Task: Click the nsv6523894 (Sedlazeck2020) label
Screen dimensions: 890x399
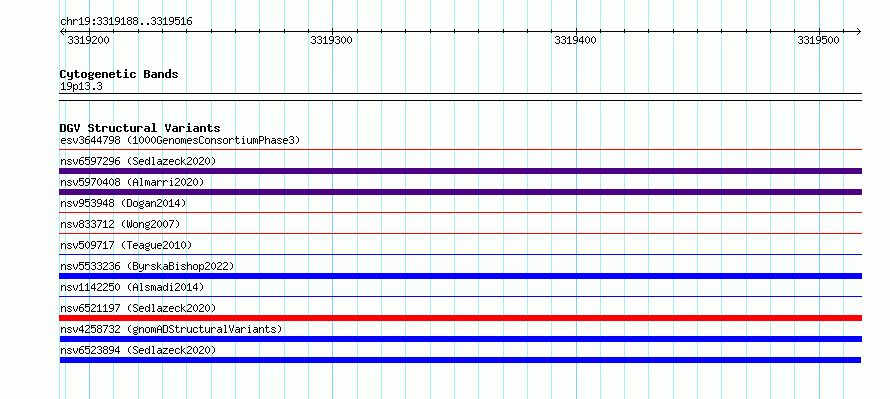Action: point(138,350)
